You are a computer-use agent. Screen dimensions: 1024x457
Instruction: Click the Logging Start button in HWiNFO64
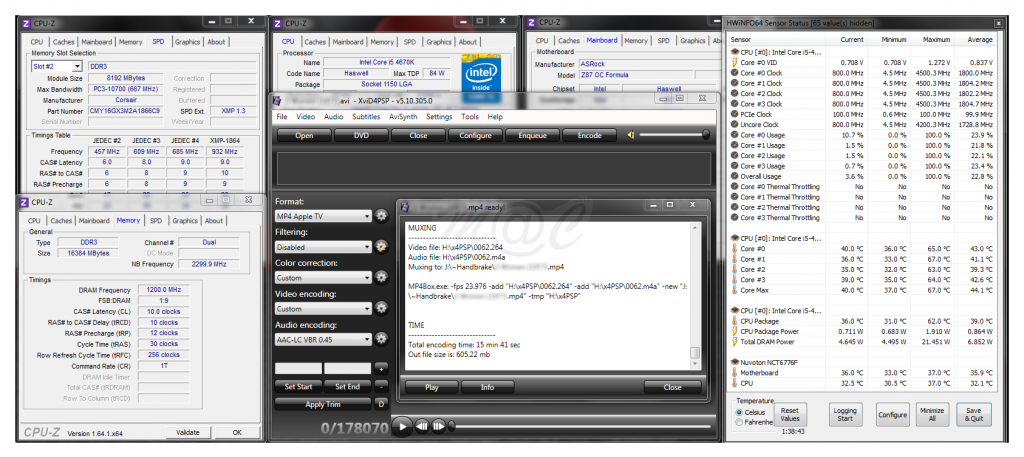pyautogui.click(x=845, y=415)
